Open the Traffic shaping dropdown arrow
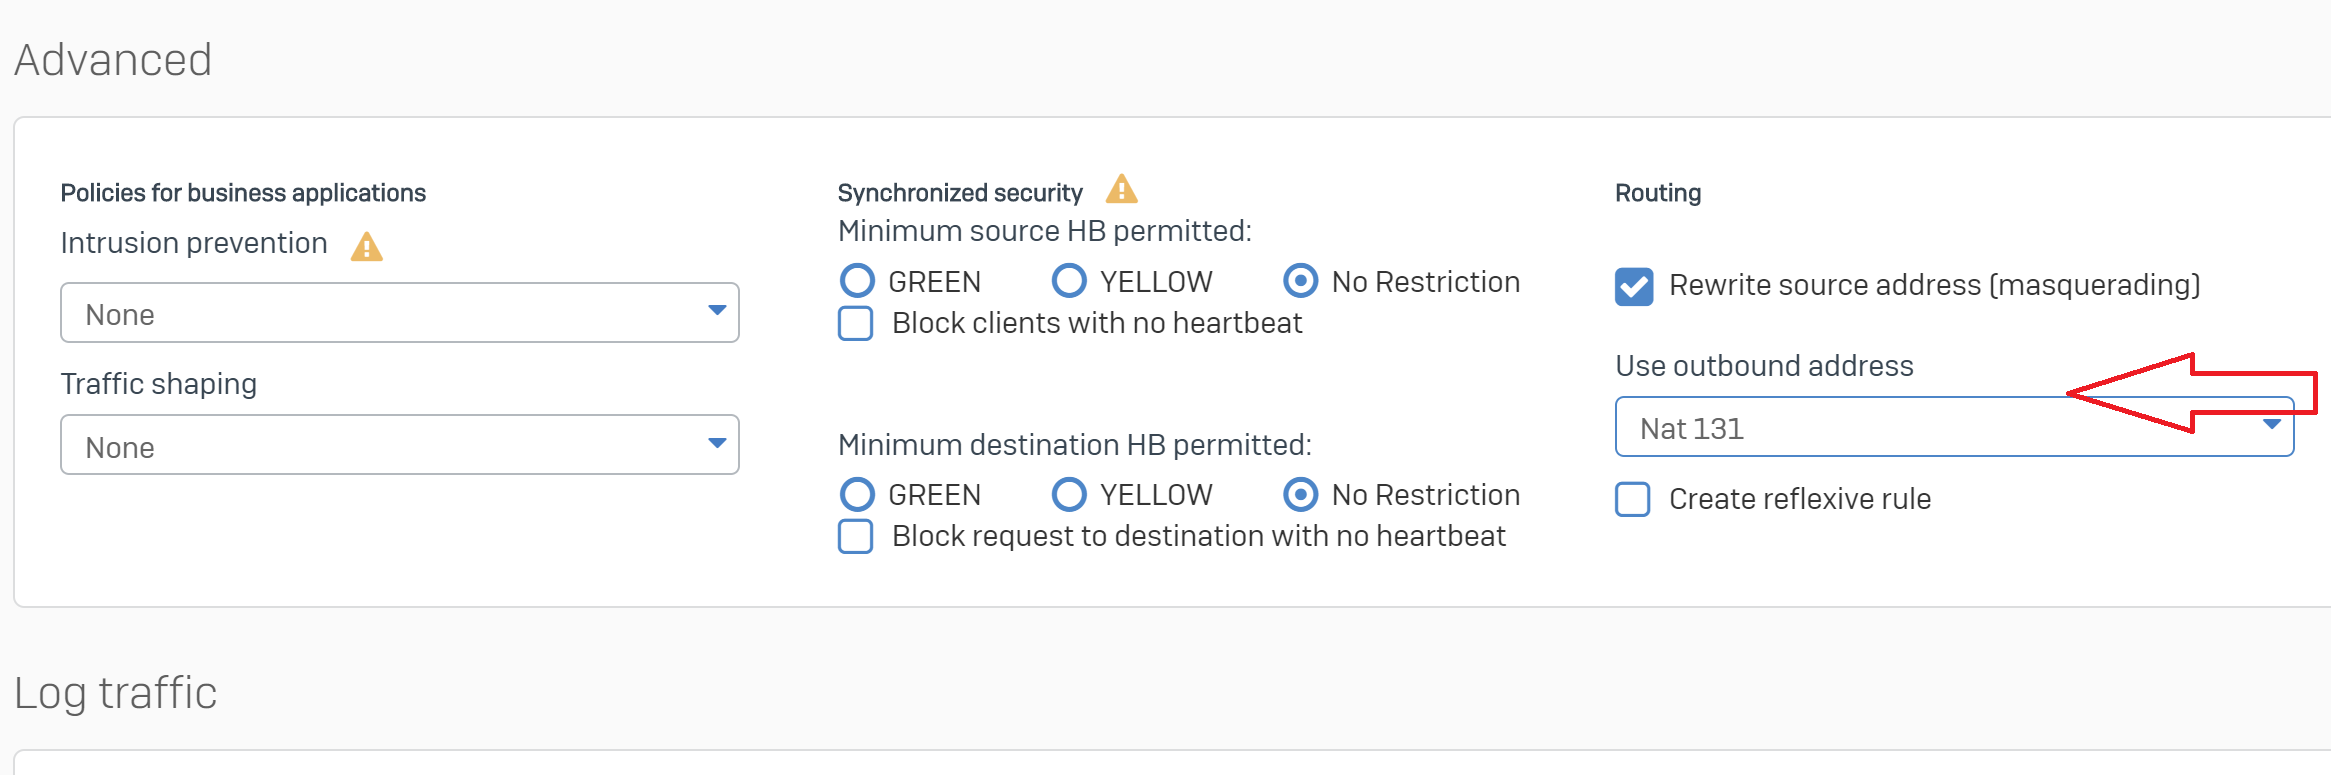The image size is (2331, 775). click(716, 443)
